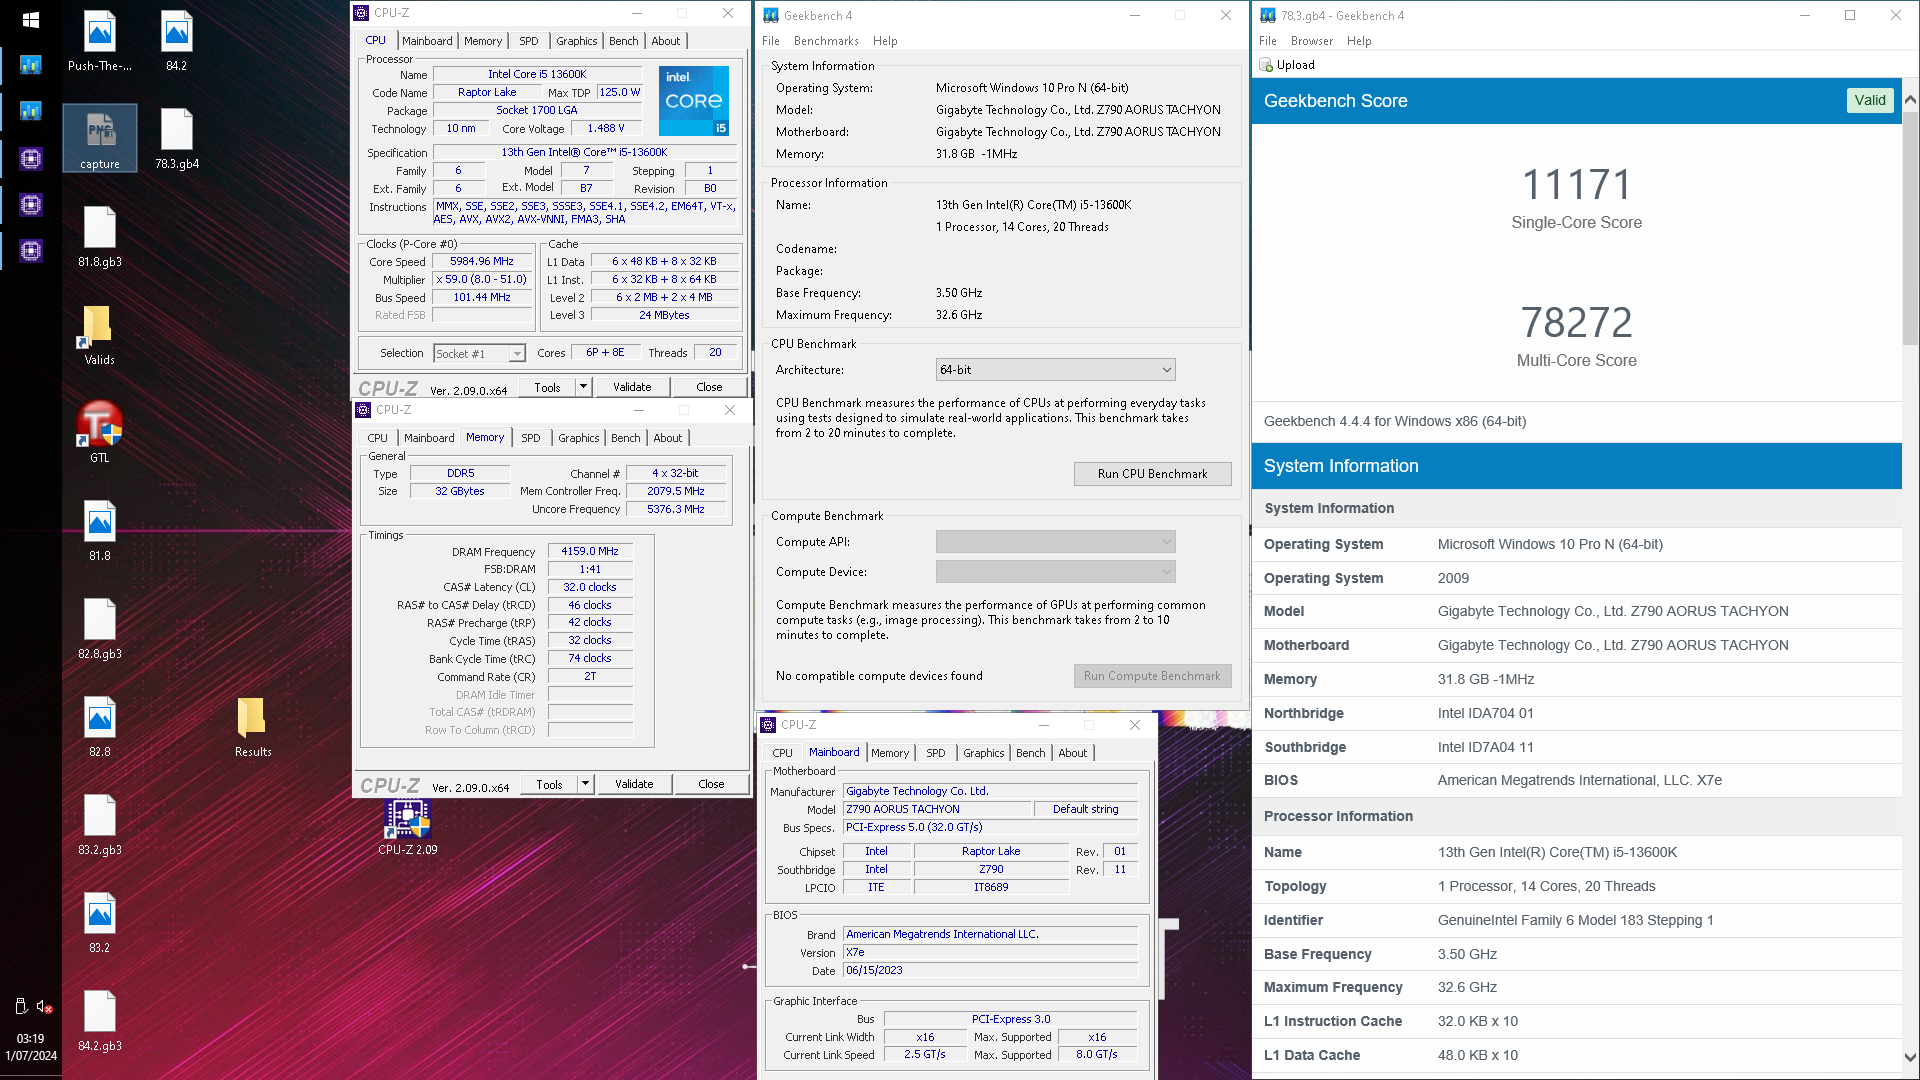1920x1080 pixels.
Task: Switch to Graphics tab in Mainboard CPU-Z window
Action: coord(984,753)
